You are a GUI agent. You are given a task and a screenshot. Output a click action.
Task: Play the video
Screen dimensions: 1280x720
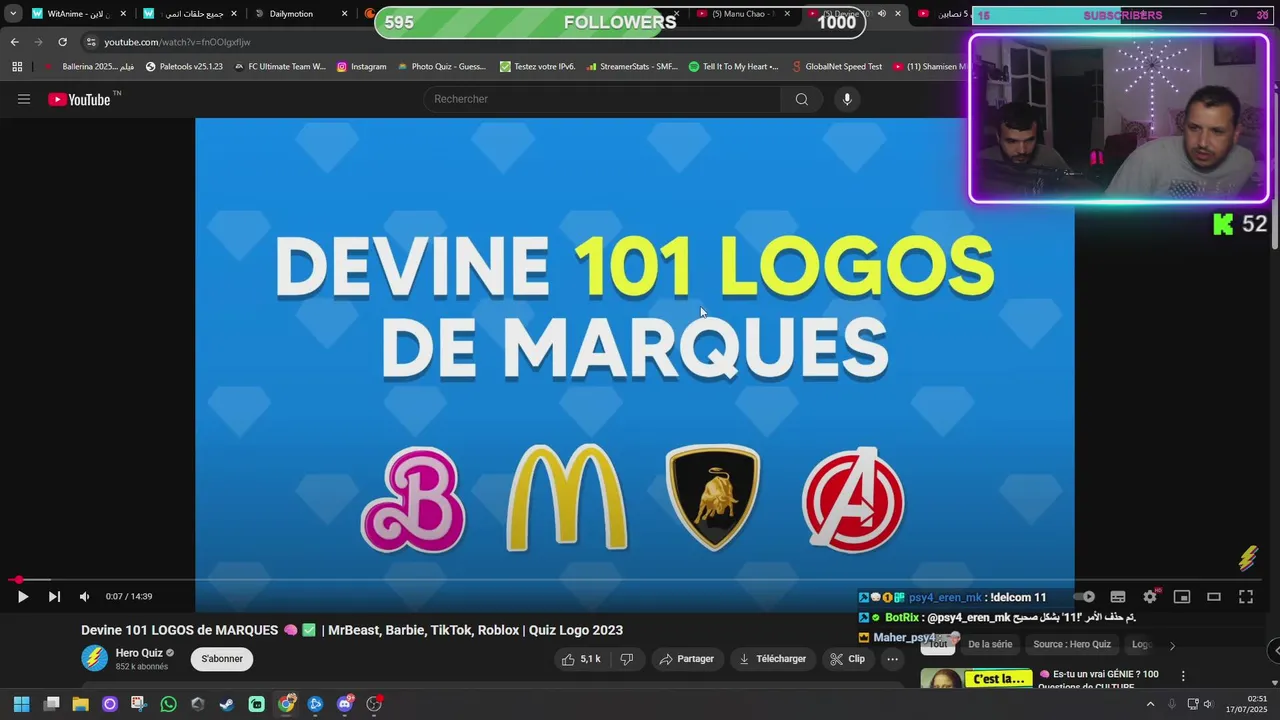(22, 597)
